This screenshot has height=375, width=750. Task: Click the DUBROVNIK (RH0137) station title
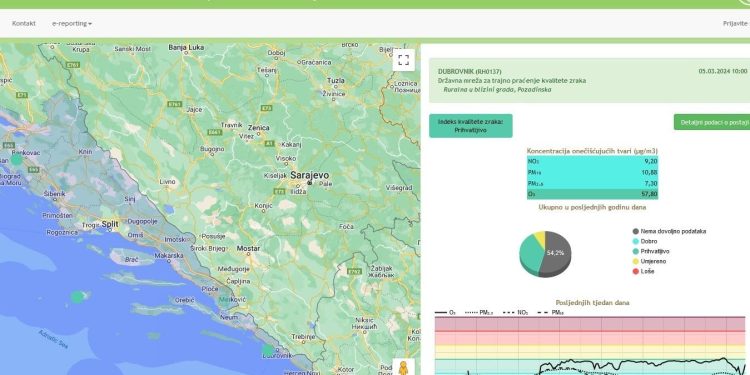point(470,71)
